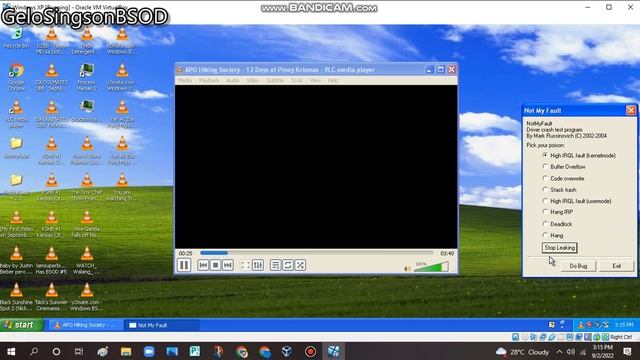Open the VLC Help menu
This screenshot has height=360, width=640.
pos(333,80)
